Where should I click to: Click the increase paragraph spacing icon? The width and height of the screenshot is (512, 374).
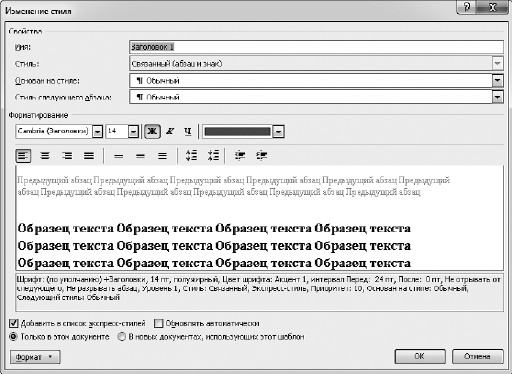pyautogui.click(x=191, y=155)
